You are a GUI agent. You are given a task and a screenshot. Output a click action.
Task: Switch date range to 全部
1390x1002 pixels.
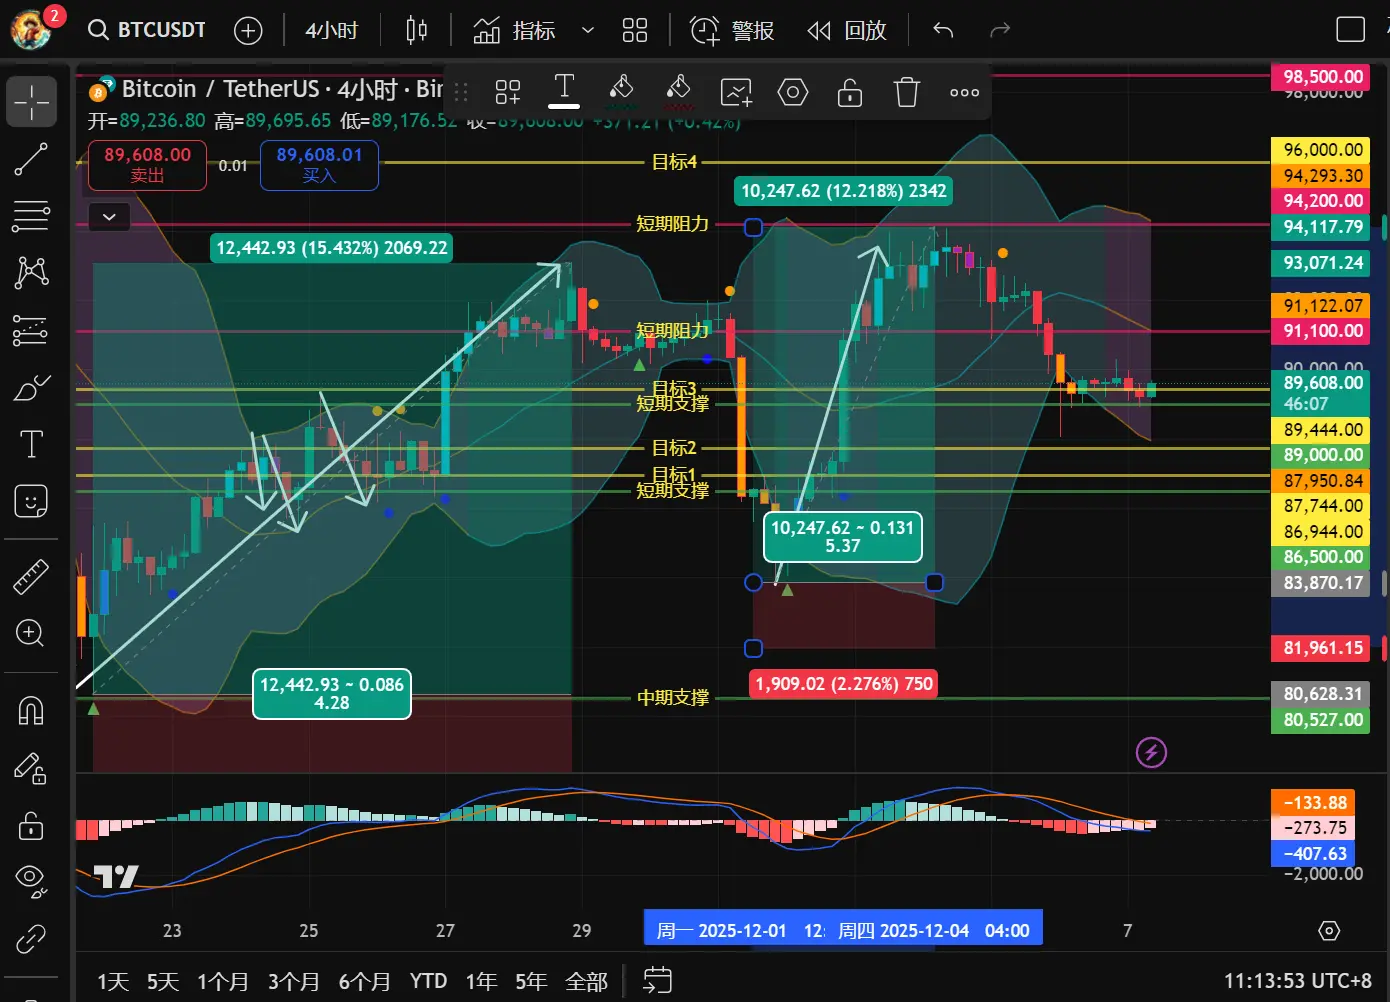(x=587, y=982)
